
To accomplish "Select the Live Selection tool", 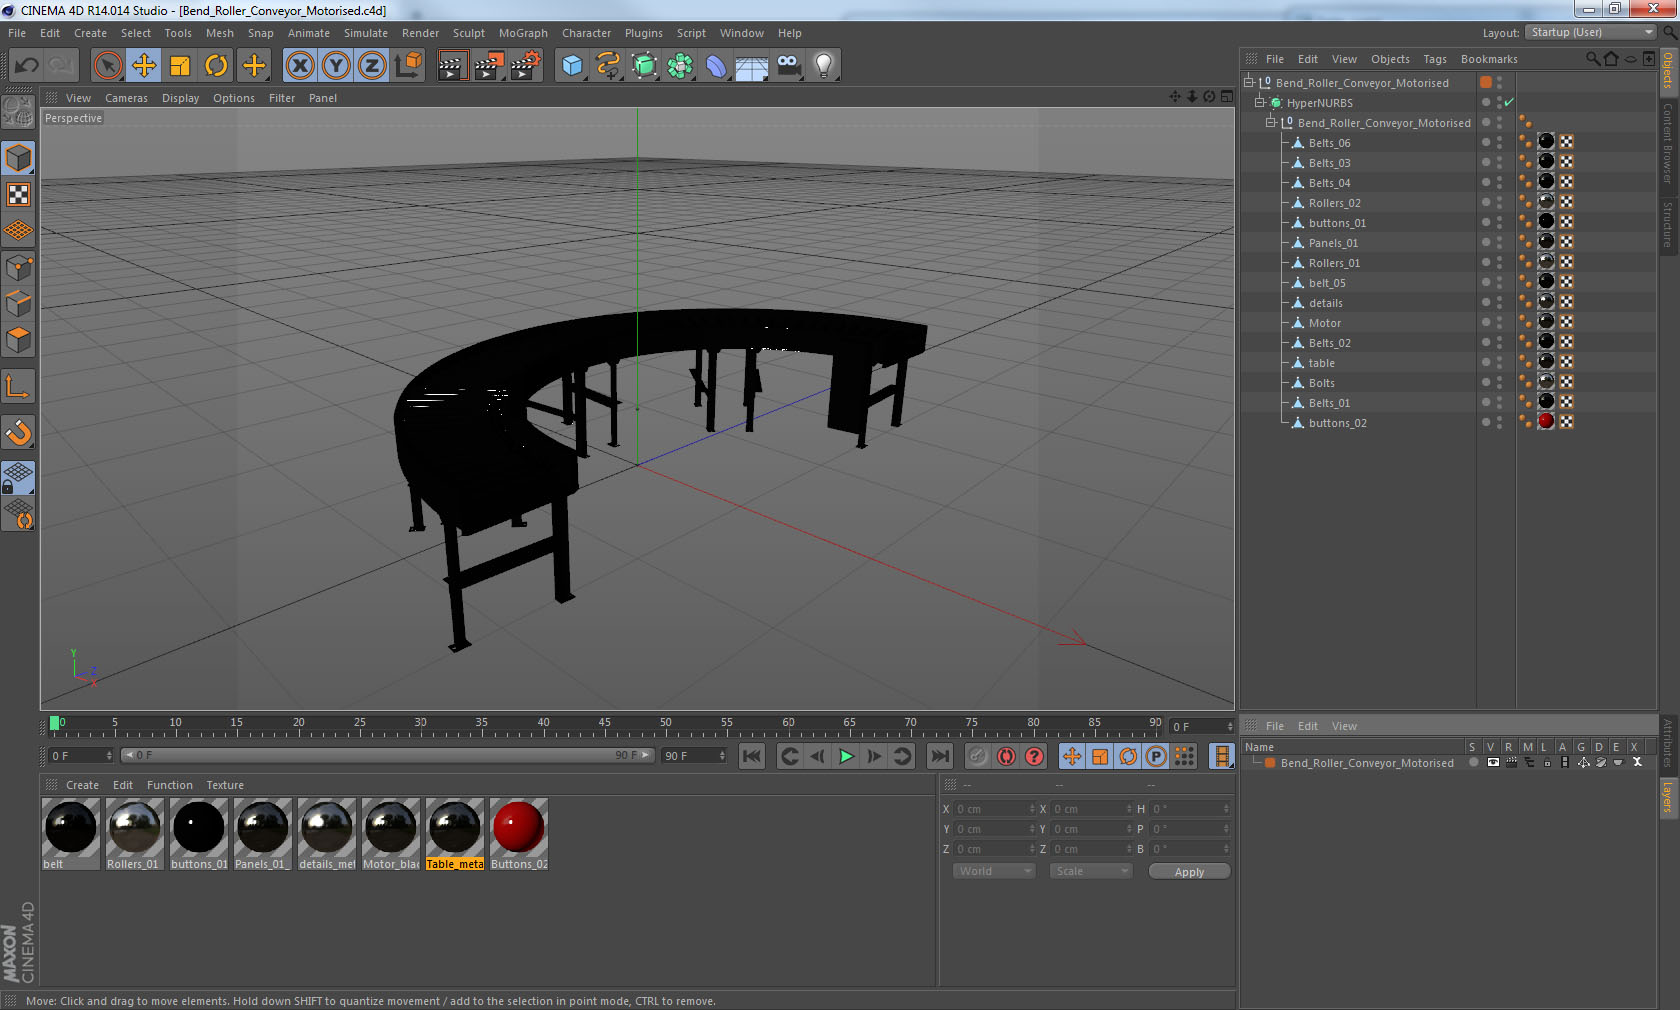I will (107, 66).
